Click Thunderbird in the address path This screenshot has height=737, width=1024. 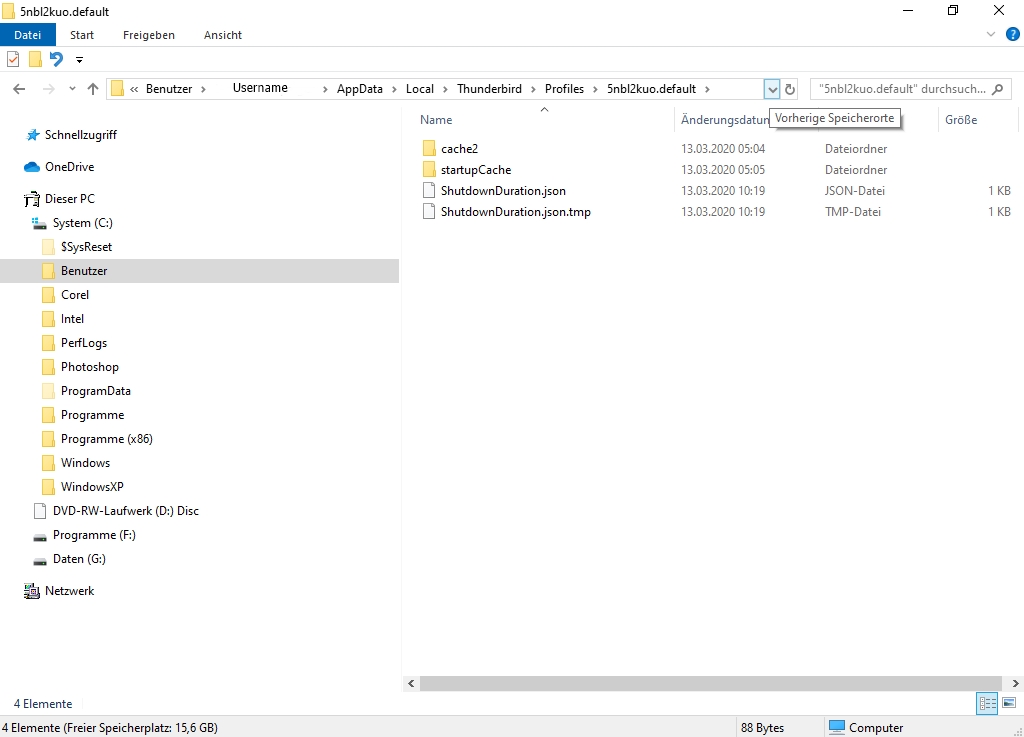point(489,89)
